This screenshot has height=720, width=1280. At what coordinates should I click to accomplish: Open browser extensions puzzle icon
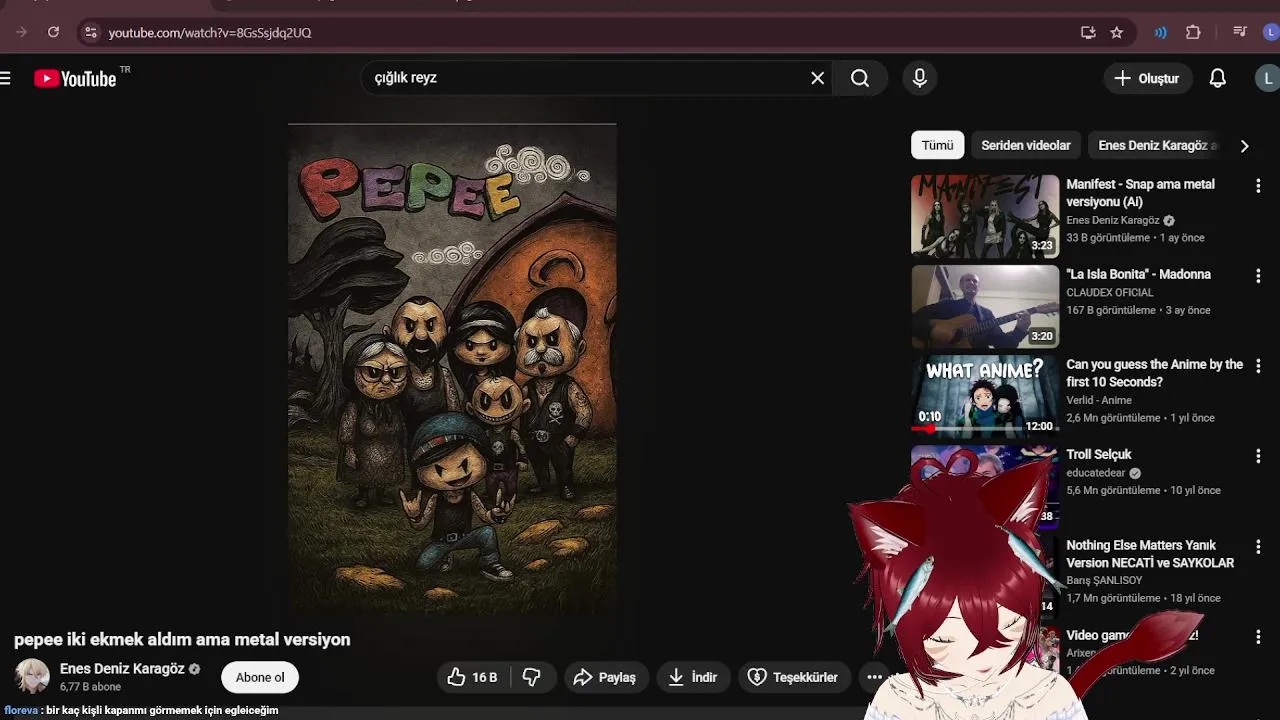point(1193,32)
